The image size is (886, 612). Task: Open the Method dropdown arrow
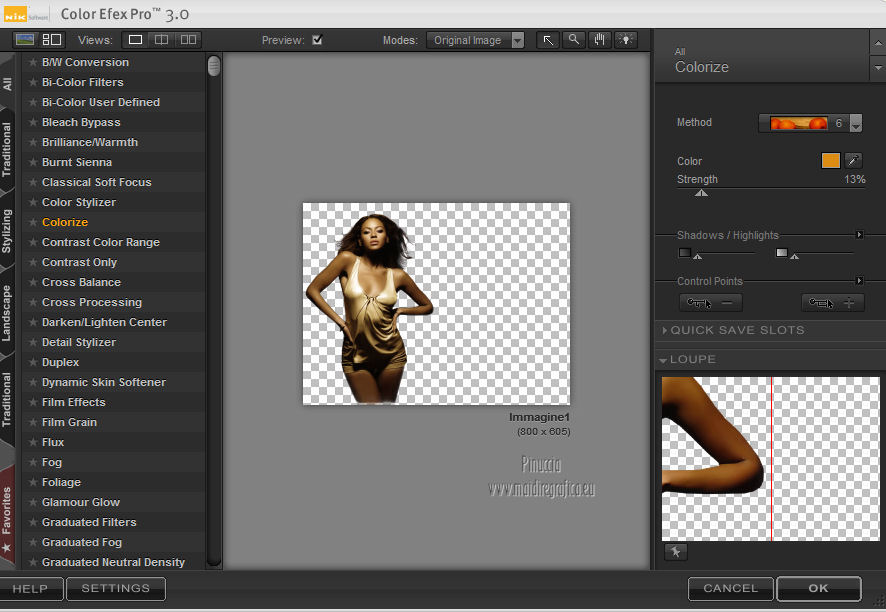[855, 124]
